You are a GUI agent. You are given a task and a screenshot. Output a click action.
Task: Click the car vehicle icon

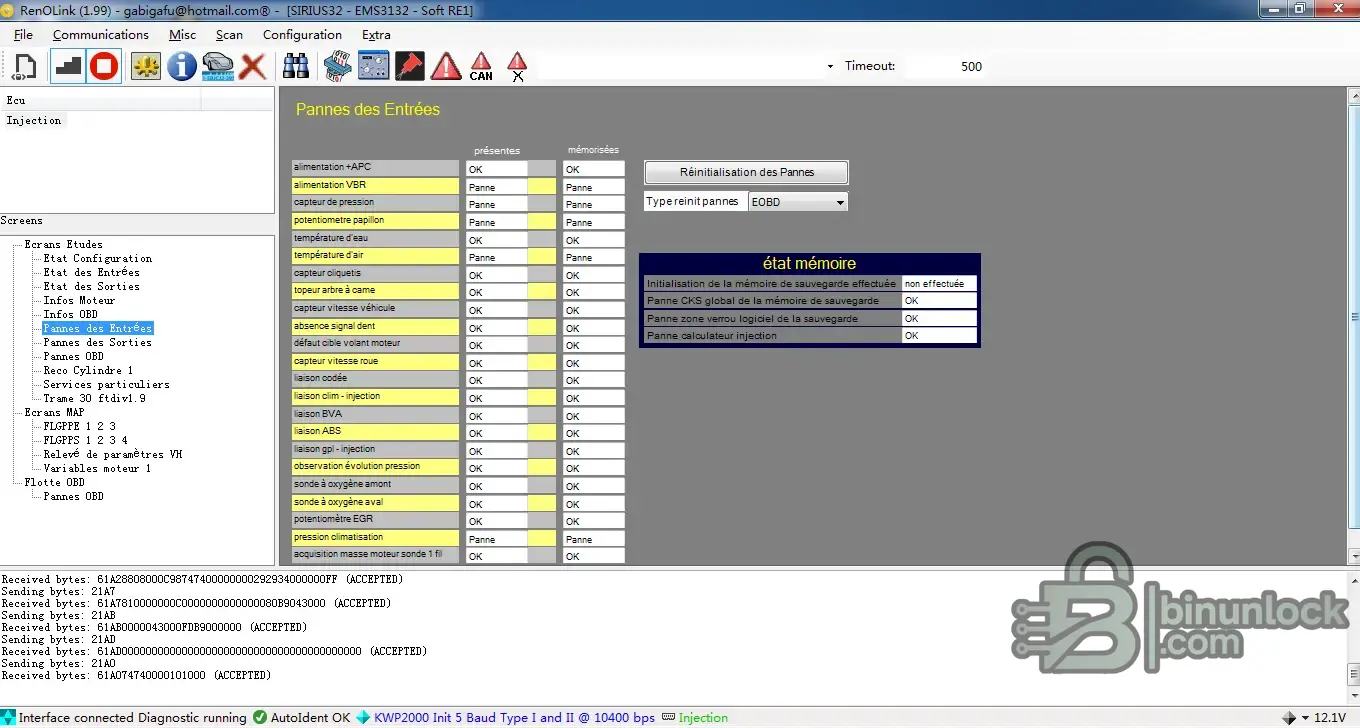[217, 67]
